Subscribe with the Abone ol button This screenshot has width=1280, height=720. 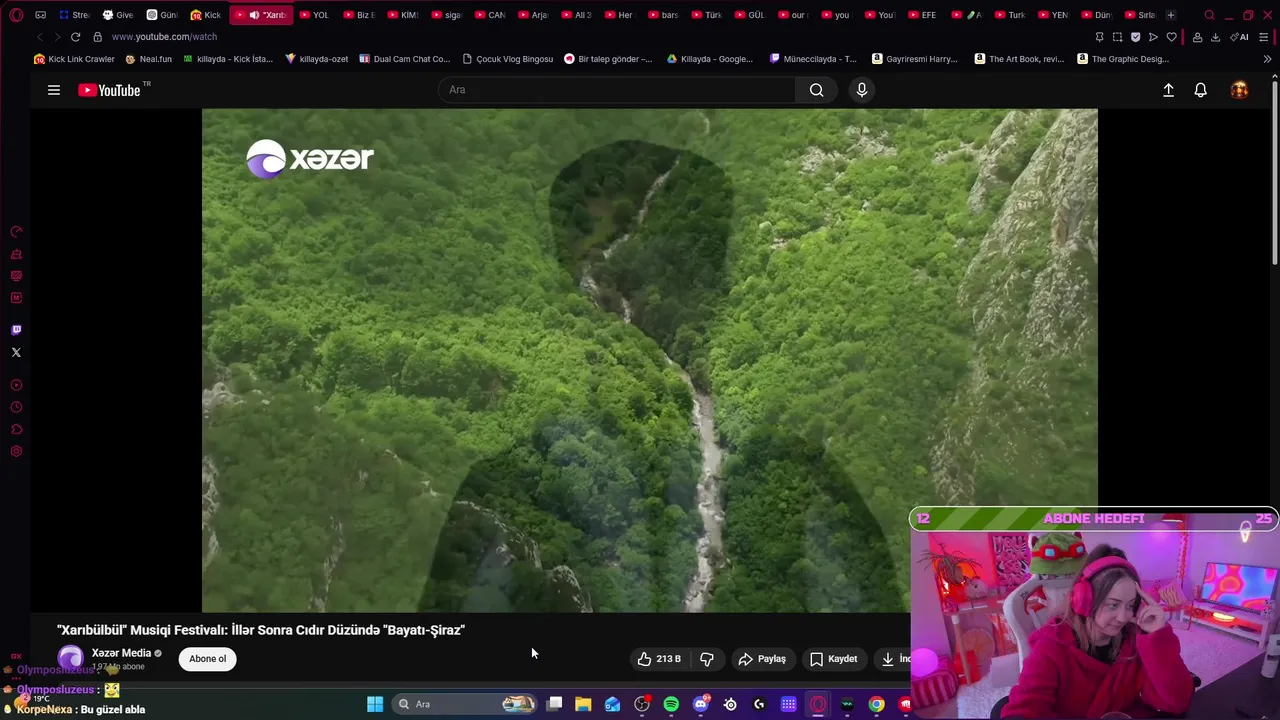pos(208,659)
